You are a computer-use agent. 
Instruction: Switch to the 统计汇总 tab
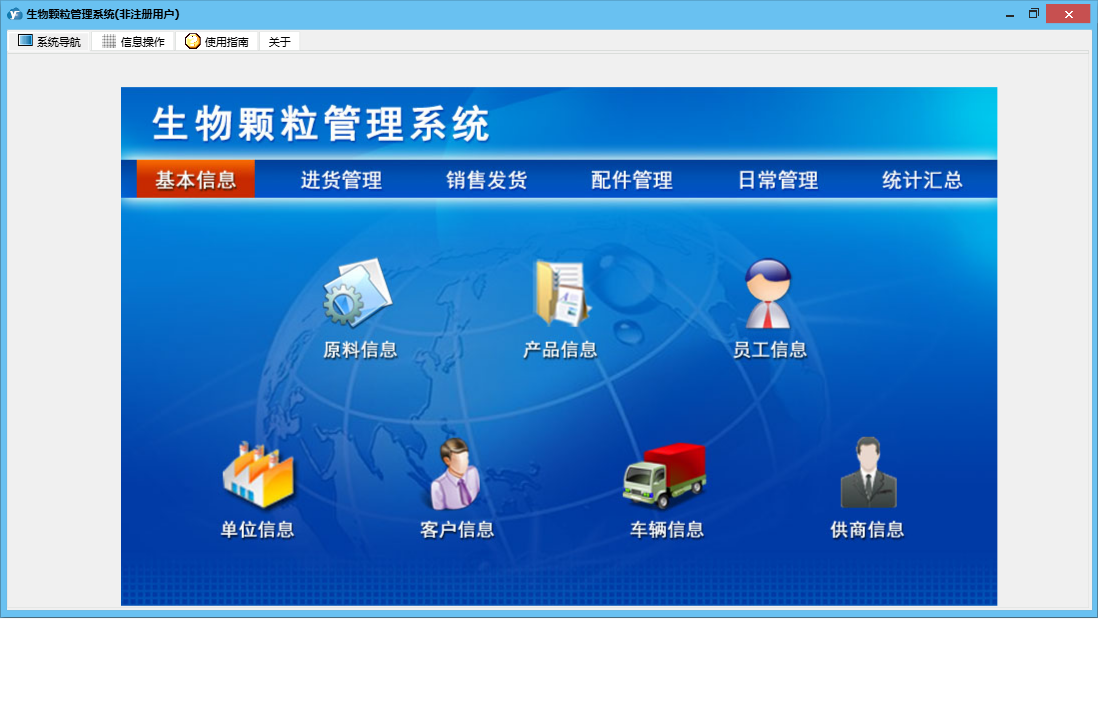click(922, 180)
